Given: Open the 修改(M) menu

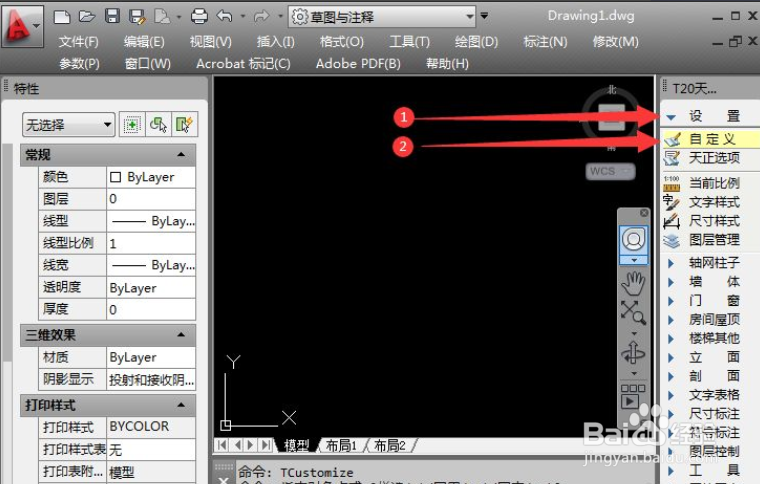Looking at the screenshot, I should click(616, 42).
